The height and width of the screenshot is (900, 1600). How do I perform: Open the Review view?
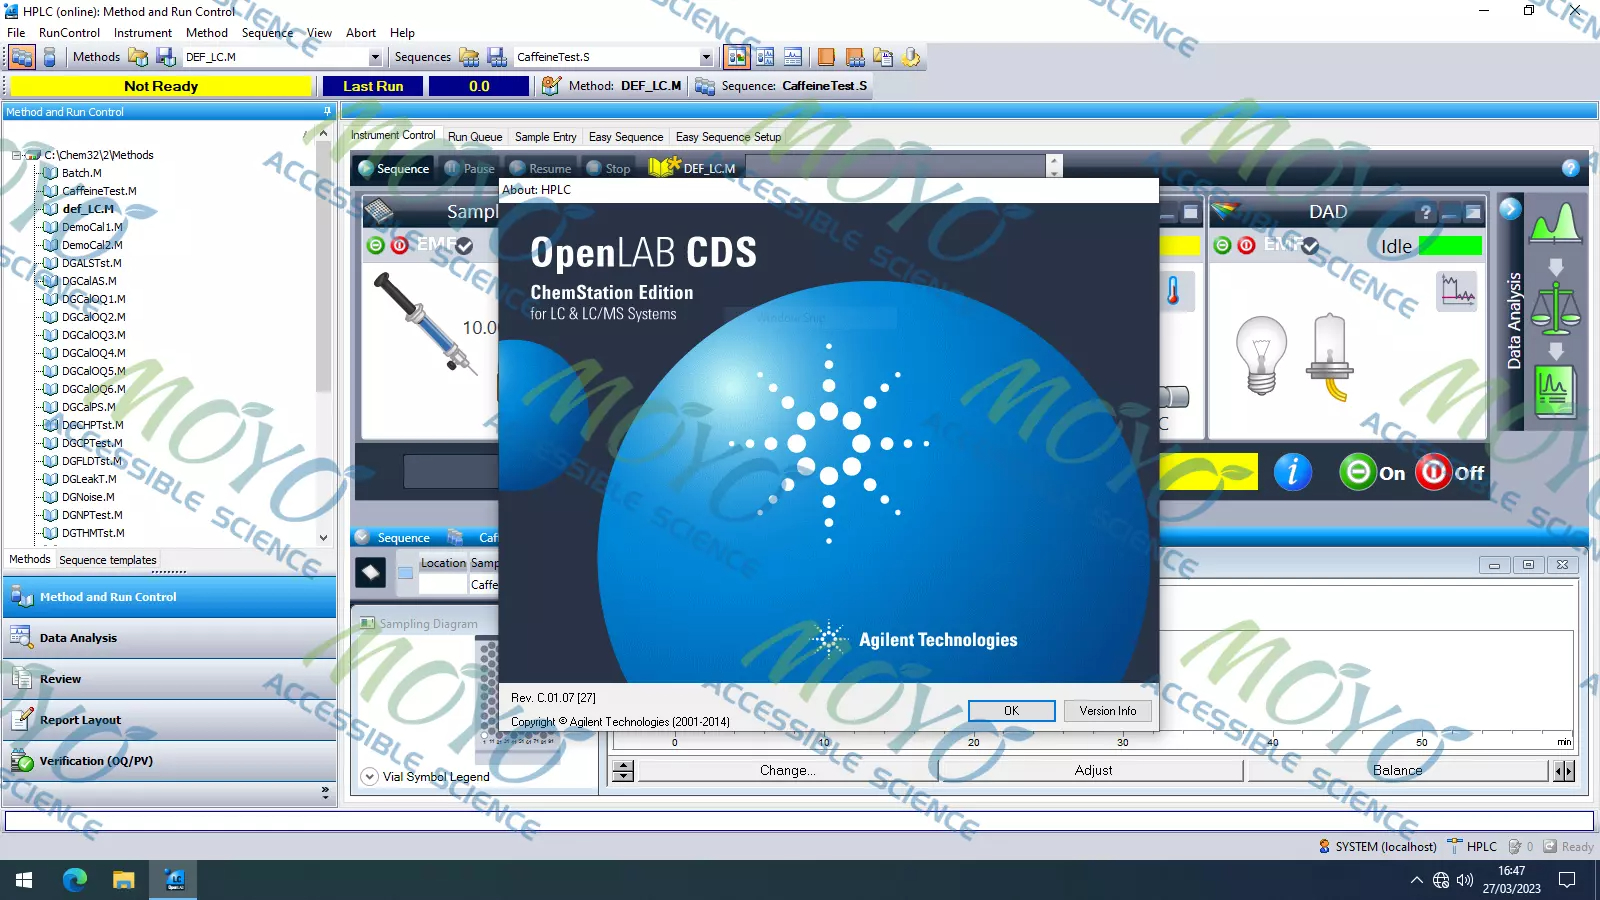tap(170, 679)
